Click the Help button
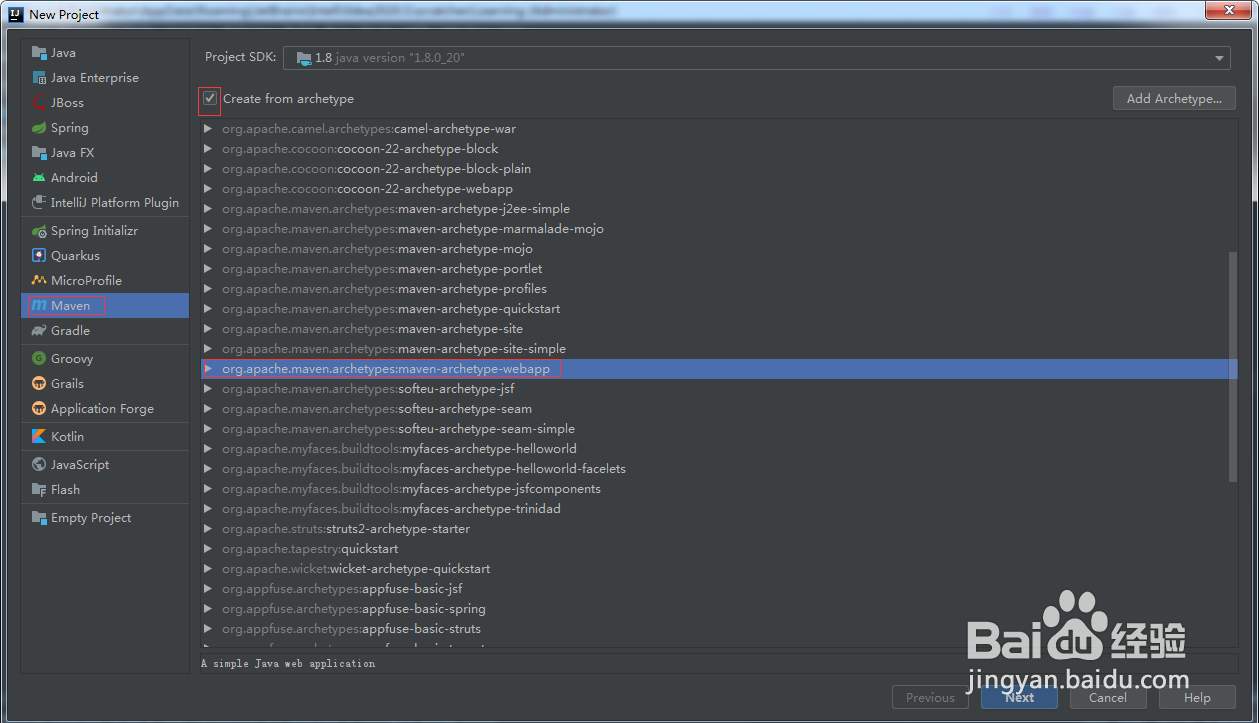Image resolution: width=1259 pixels, height=723 pixels. click(1197, 697)
